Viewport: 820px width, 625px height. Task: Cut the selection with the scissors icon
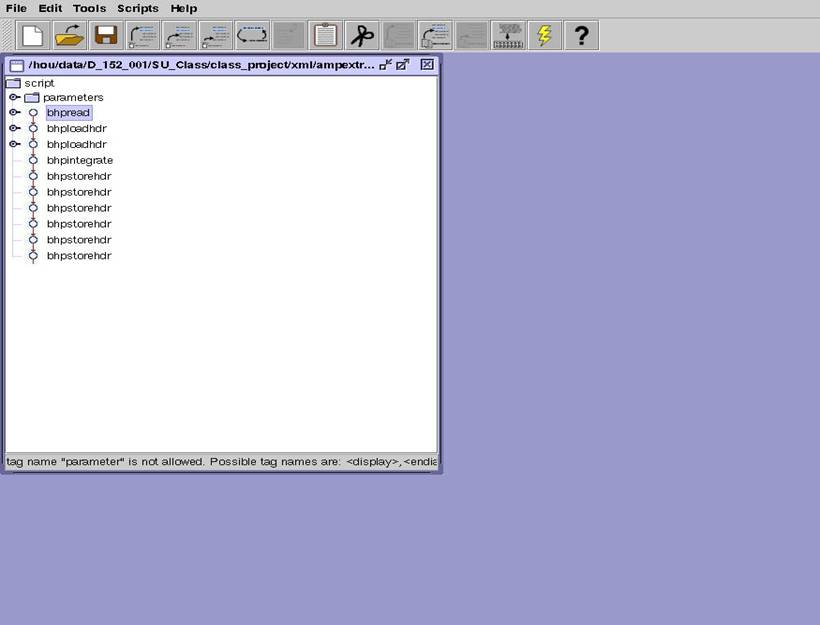point(362,36)
